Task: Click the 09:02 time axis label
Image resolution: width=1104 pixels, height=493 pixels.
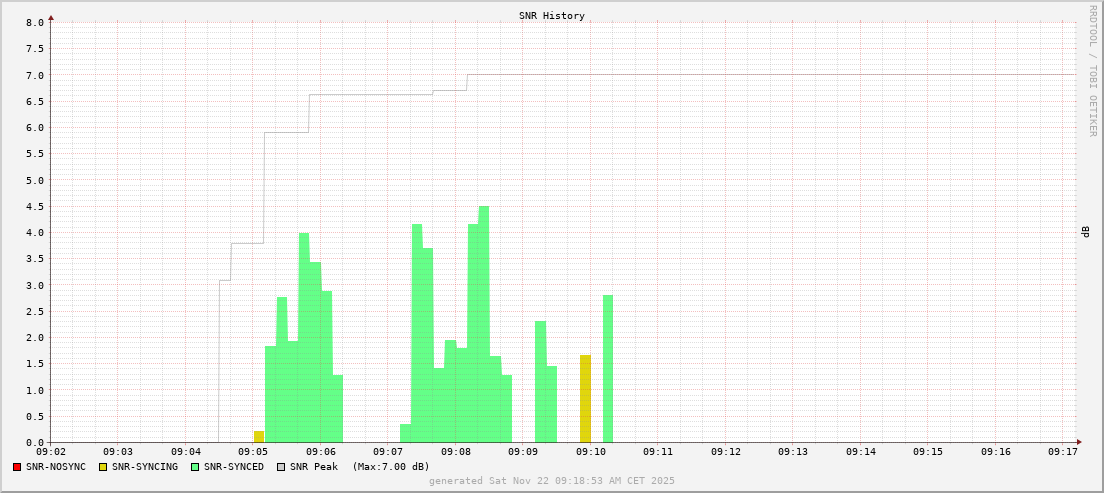Action: click(50, 452)
